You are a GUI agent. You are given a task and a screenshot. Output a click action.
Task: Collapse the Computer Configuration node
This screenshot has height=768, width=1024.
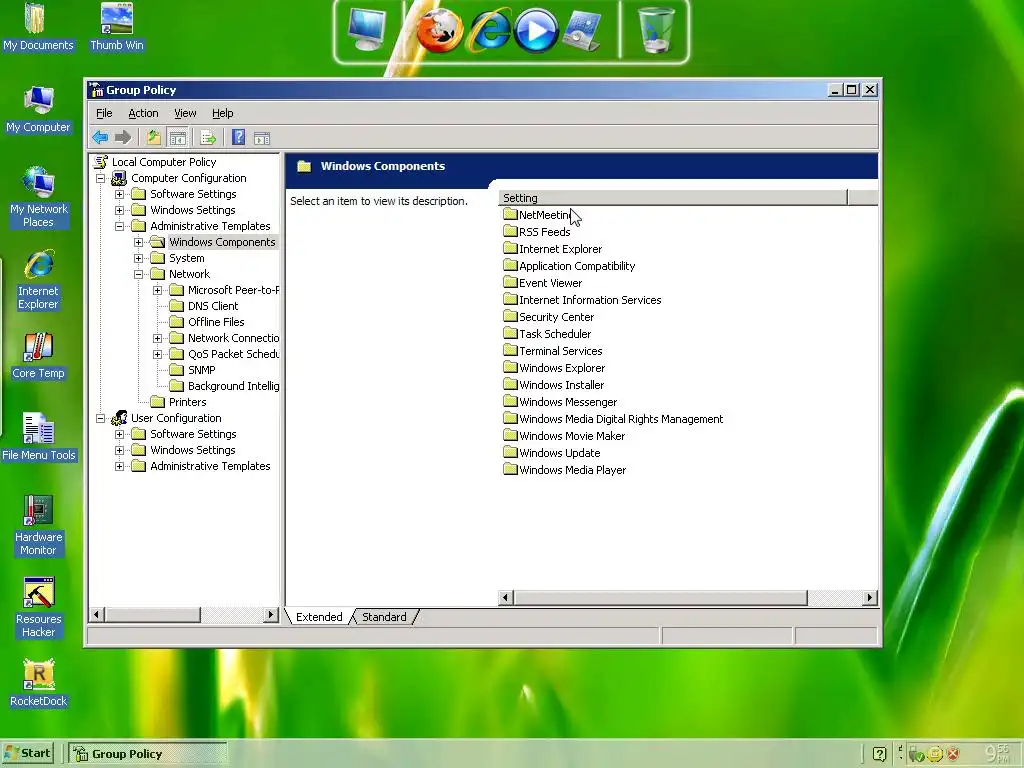(101, 178)
